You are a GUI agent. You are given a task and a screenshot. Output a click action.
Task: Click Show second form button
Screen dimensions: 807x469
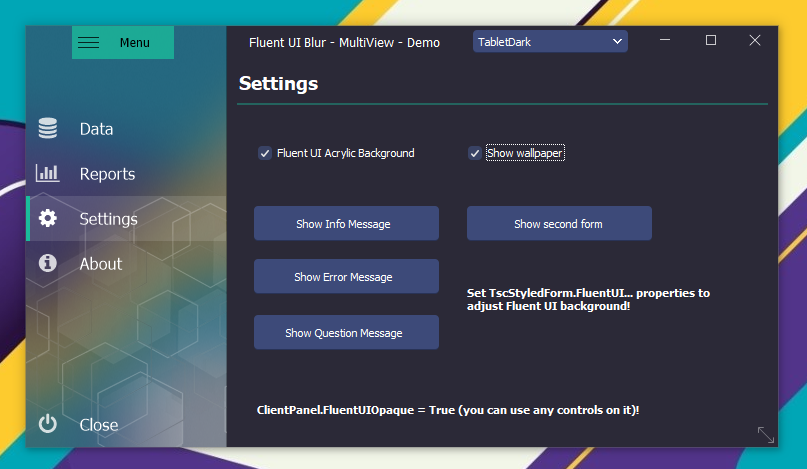coord(559,223)
